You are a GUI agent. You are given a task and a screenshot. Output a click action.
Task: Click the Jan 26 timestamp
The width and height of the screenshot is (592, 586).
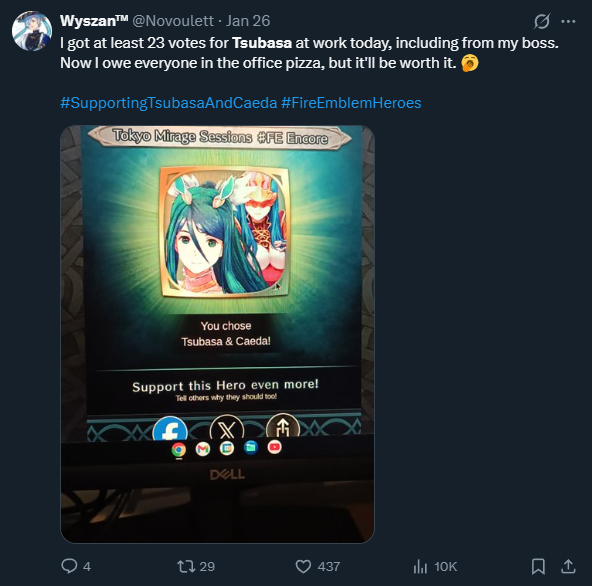tap(248, 21)
